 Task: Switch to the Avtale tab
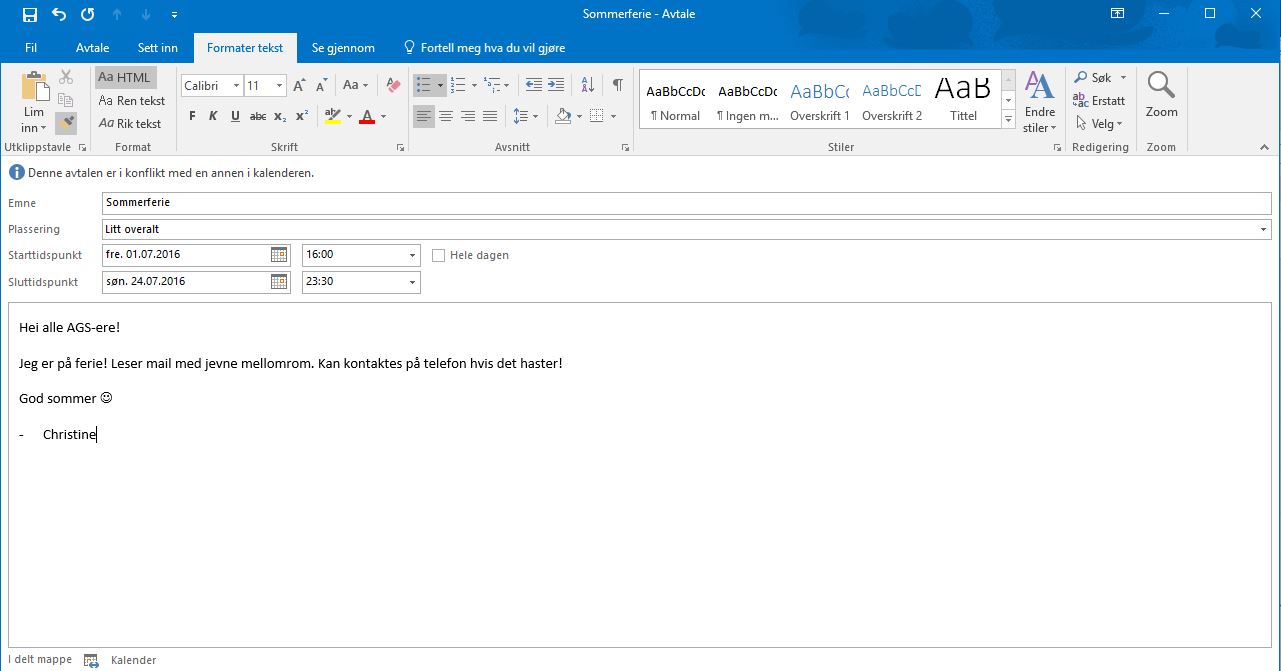[x=93, y=47]
